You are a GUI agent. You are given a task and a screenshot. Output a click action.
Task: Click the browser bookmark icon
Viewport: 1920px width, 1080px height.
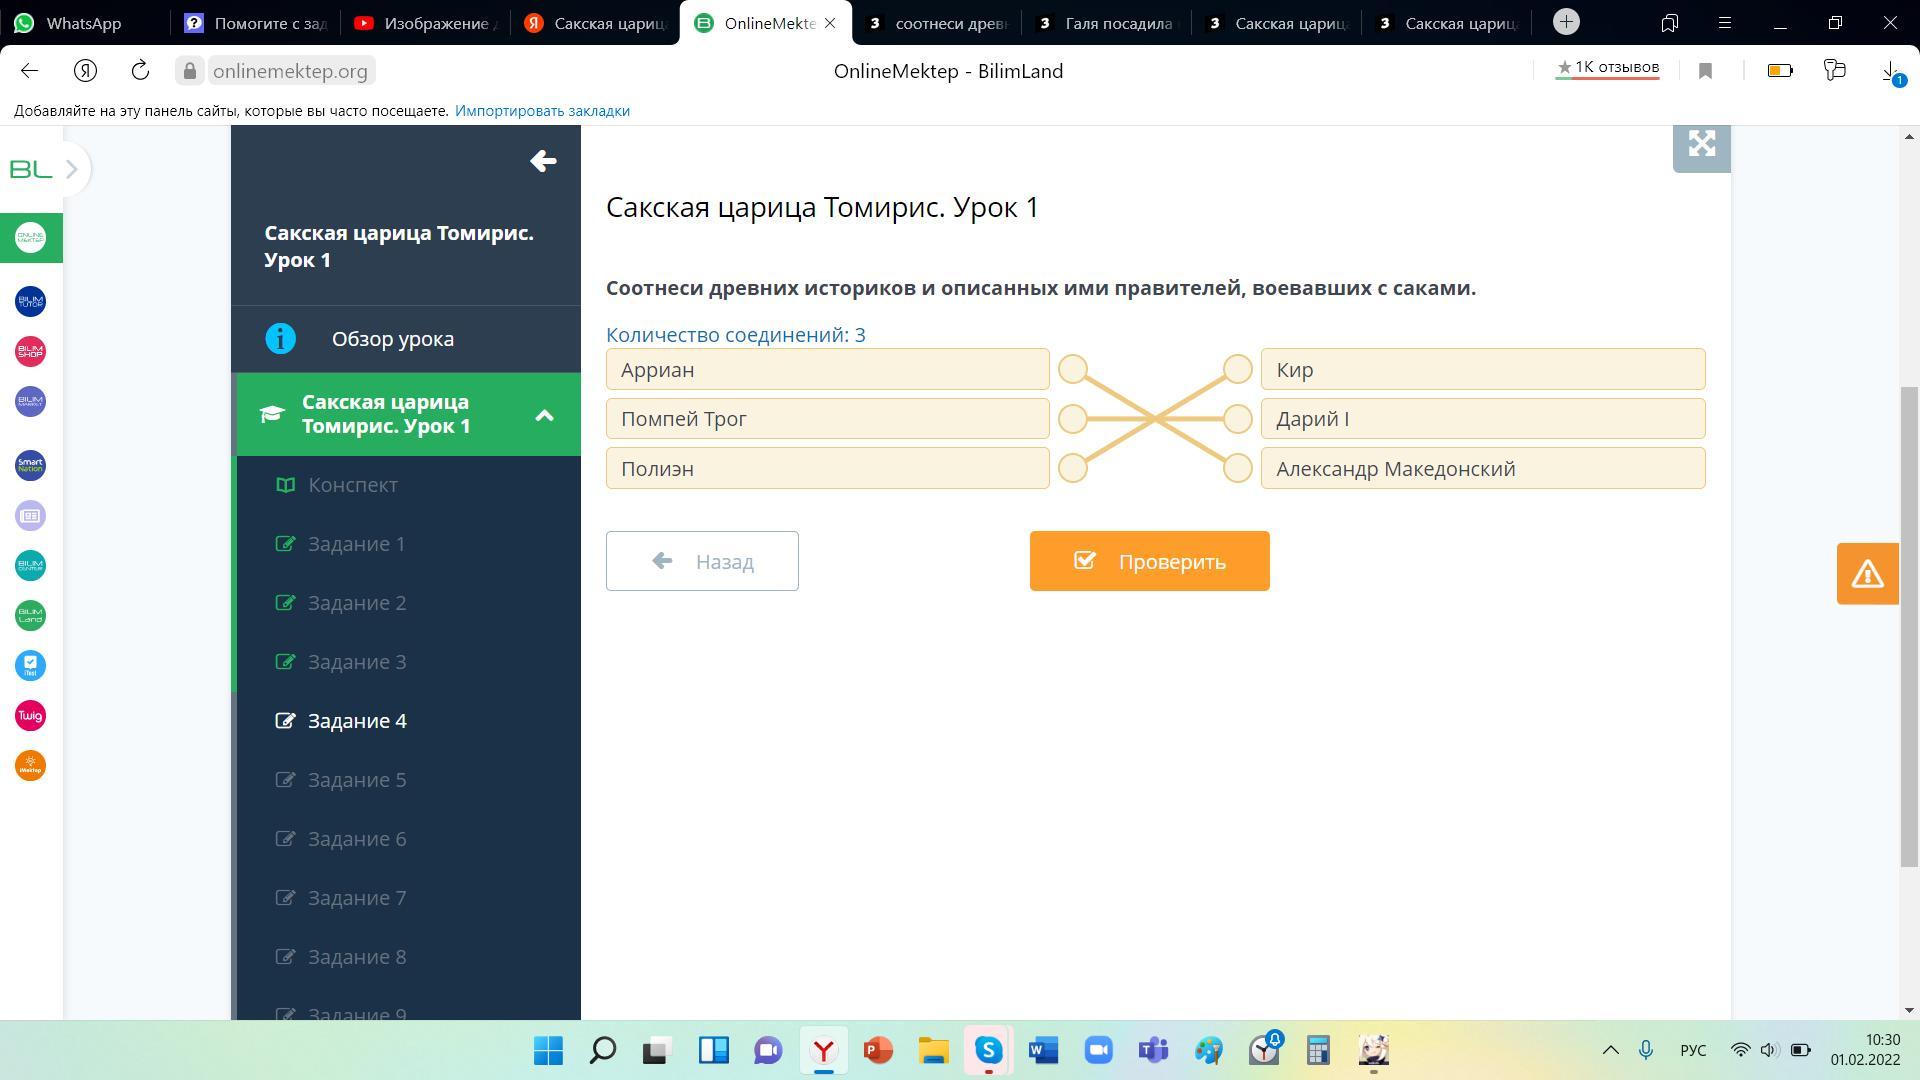[x=1706, y=71]
